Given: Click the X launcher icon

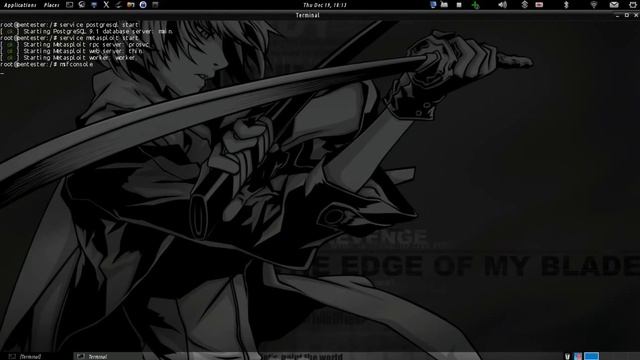Looking at the screenshot, I should (x=106, y=5).
